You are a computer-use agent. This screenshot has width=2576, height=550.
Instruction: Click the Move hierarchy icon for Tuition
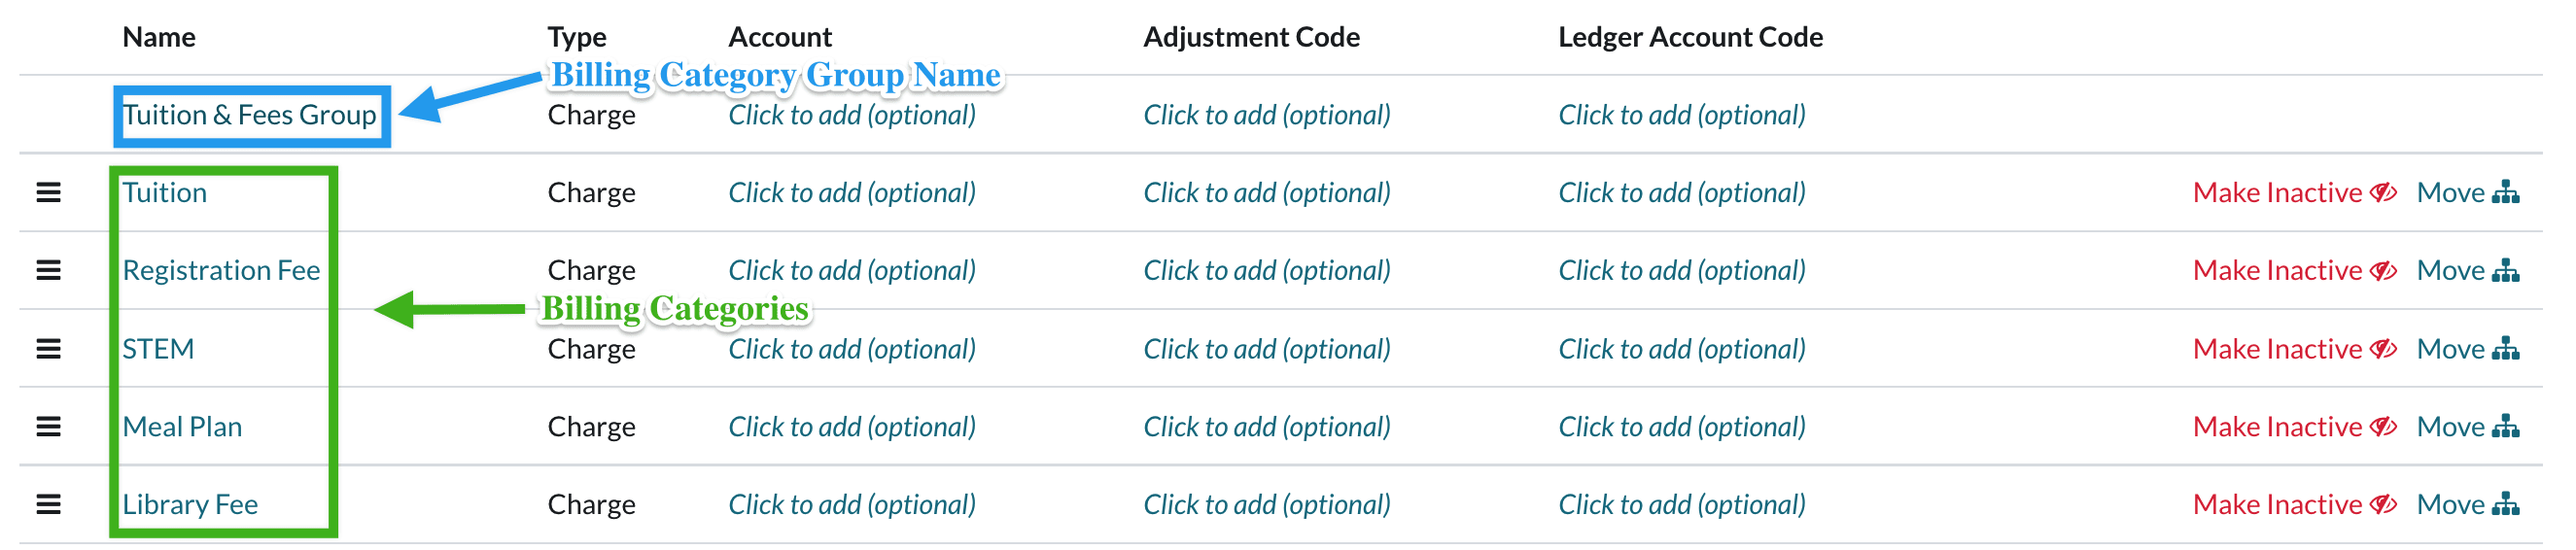2505,192
